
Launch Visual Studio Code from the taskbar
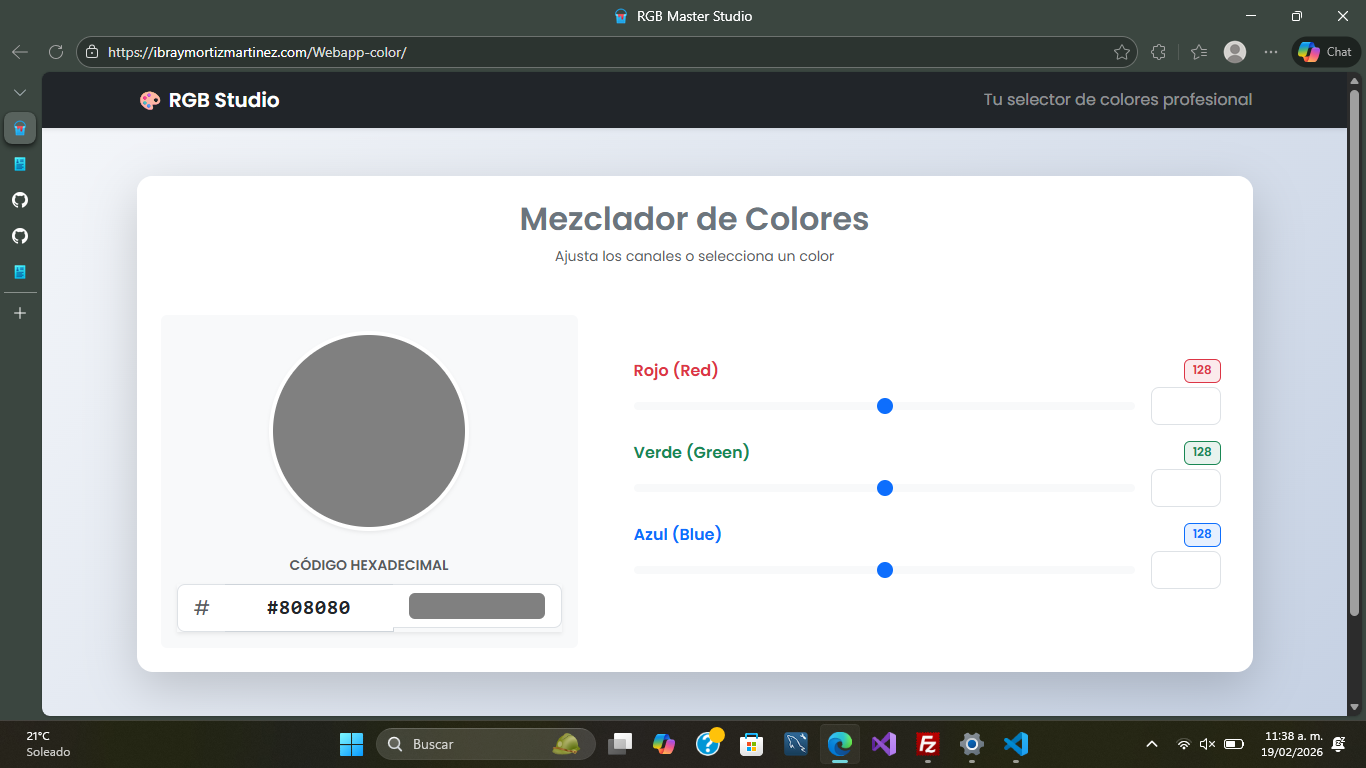tap(1015, 744)
